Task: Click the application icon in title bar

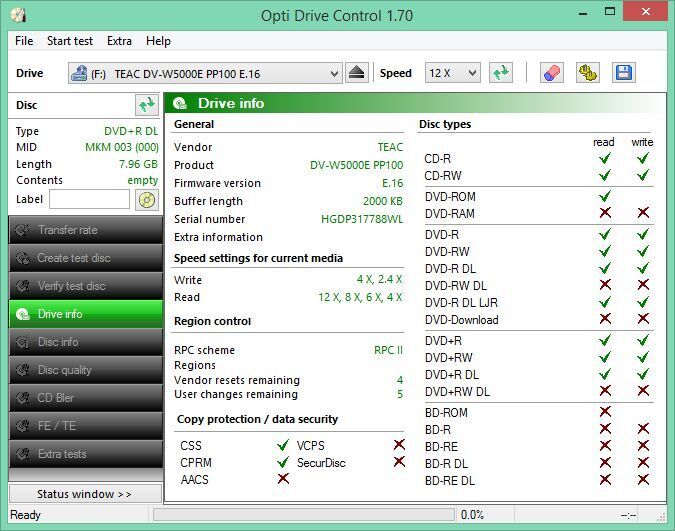Action: 18,15
